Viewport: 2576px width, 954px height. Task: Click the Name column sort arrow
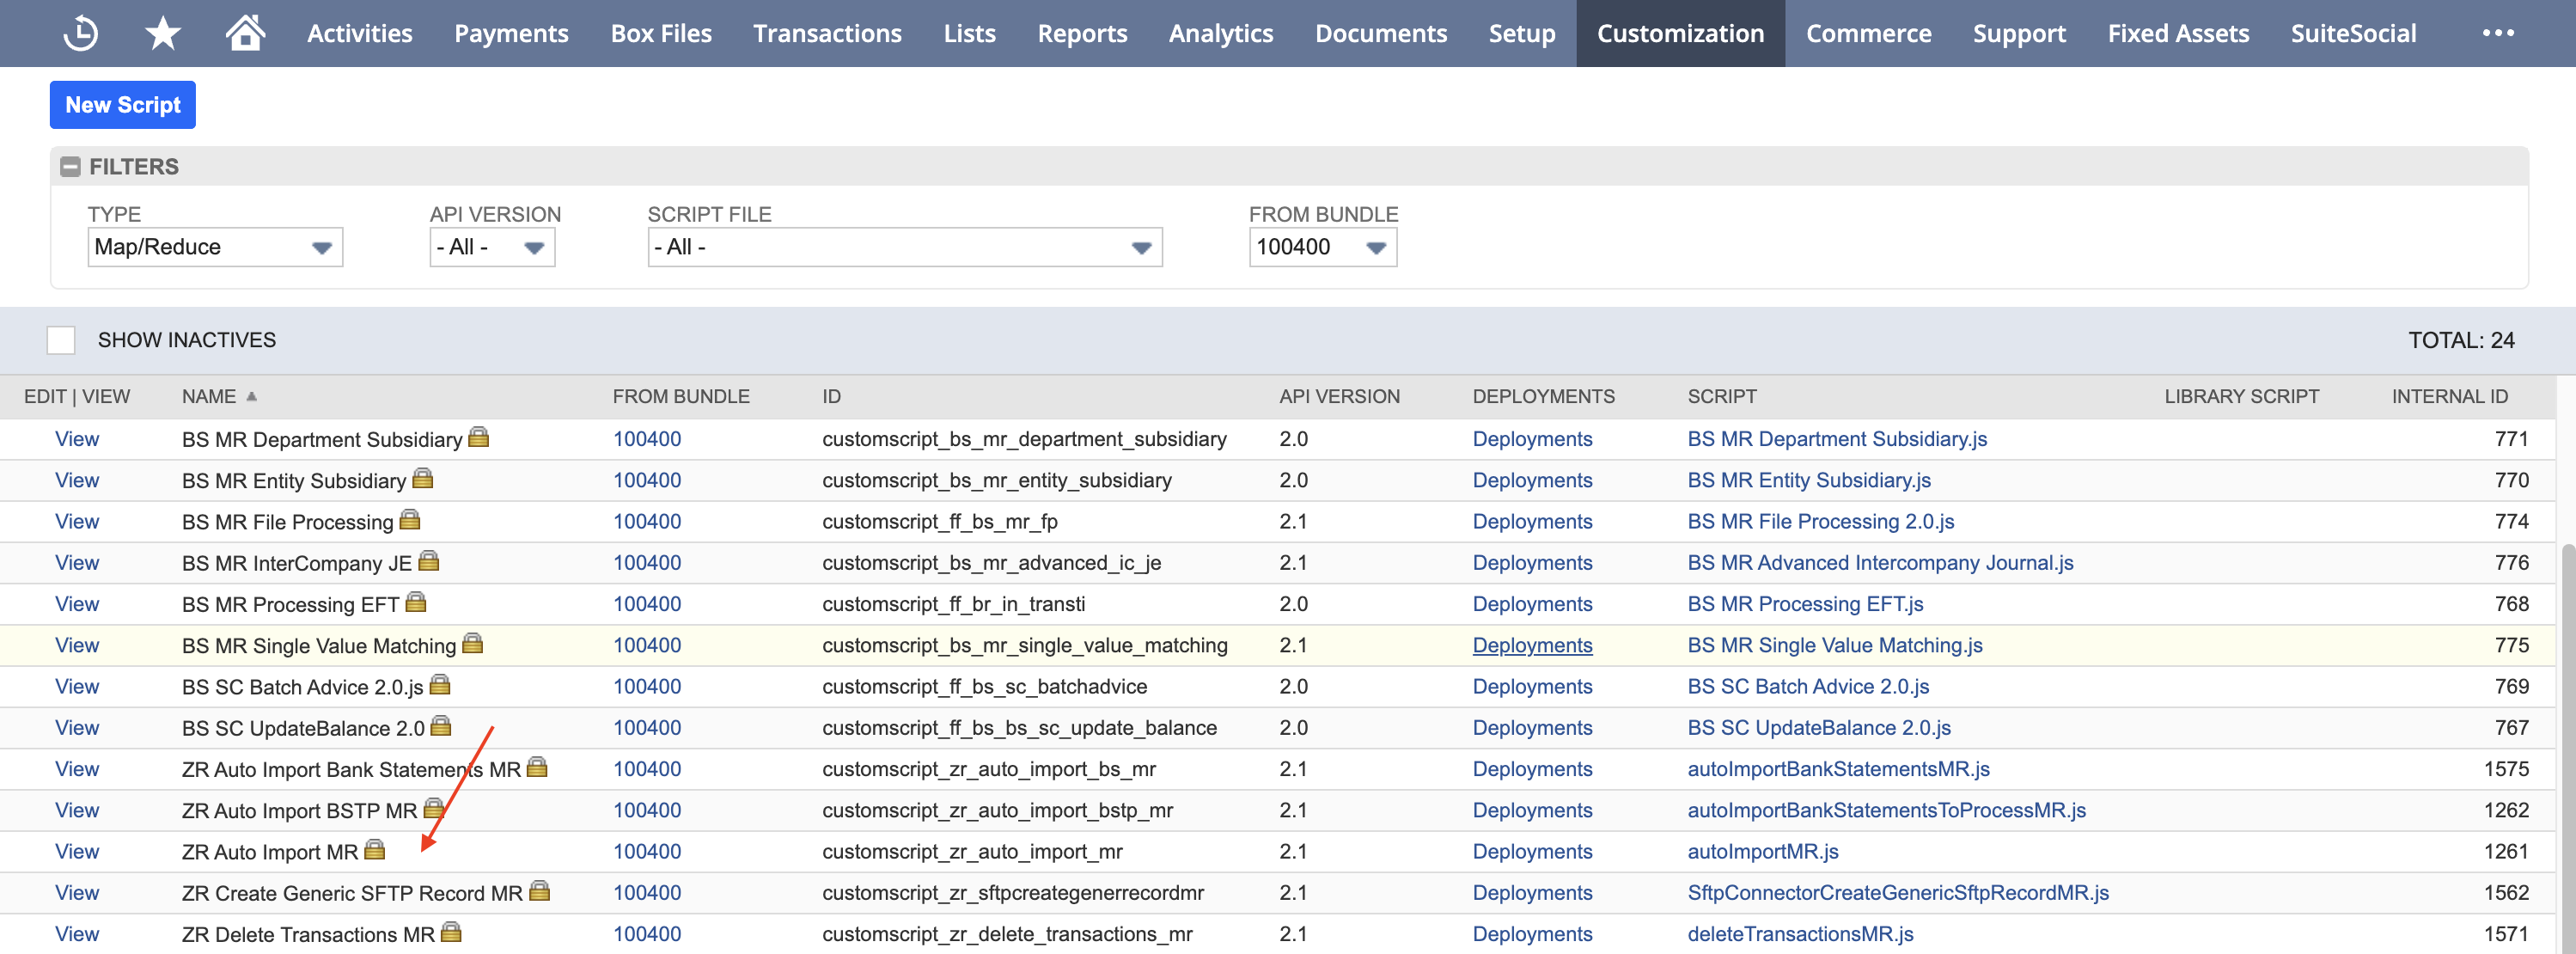tap(252, 396)
